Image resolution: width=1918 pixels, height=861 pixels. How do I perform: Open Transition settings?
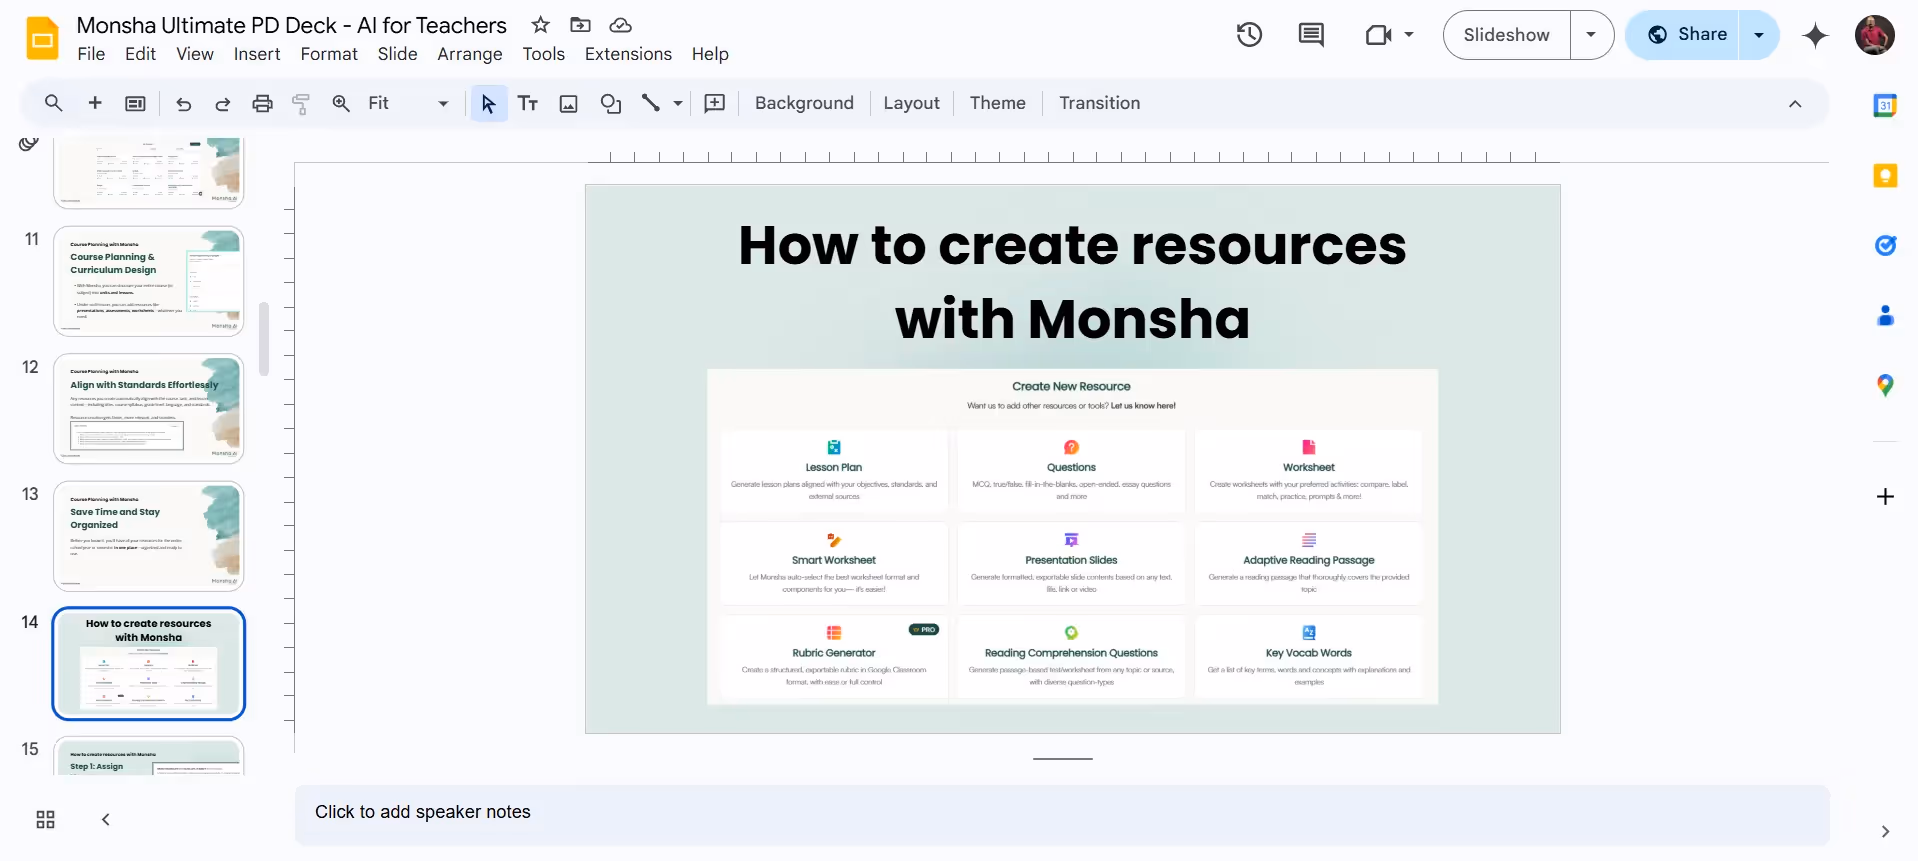(1099, 103)
